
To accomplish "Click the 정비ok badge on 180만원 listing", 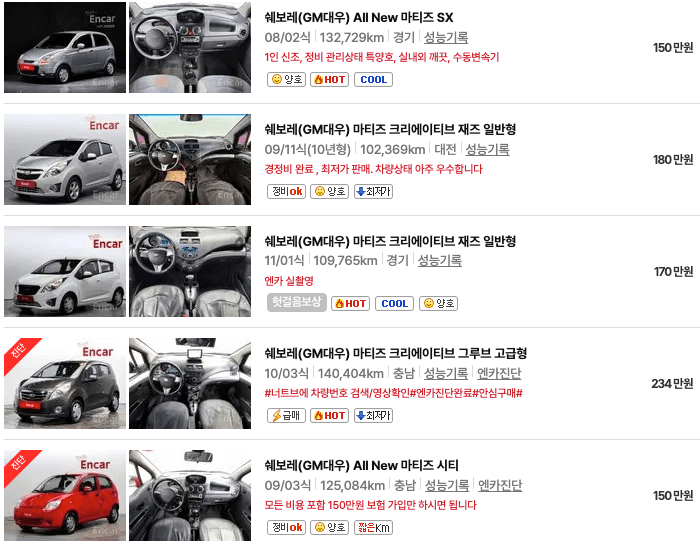I will (286, 191).
